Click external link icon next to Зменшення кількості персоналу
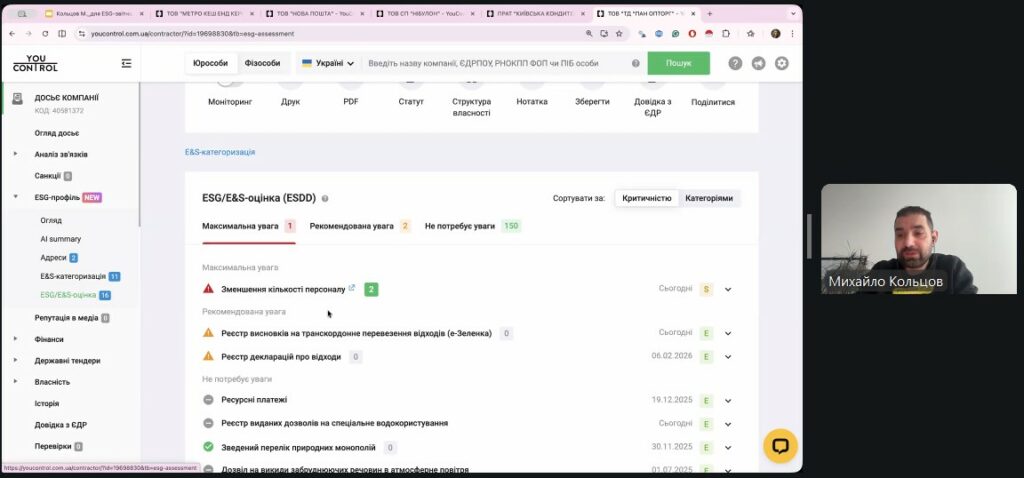The image size is (1024, 478). click(x=352, y=288)
